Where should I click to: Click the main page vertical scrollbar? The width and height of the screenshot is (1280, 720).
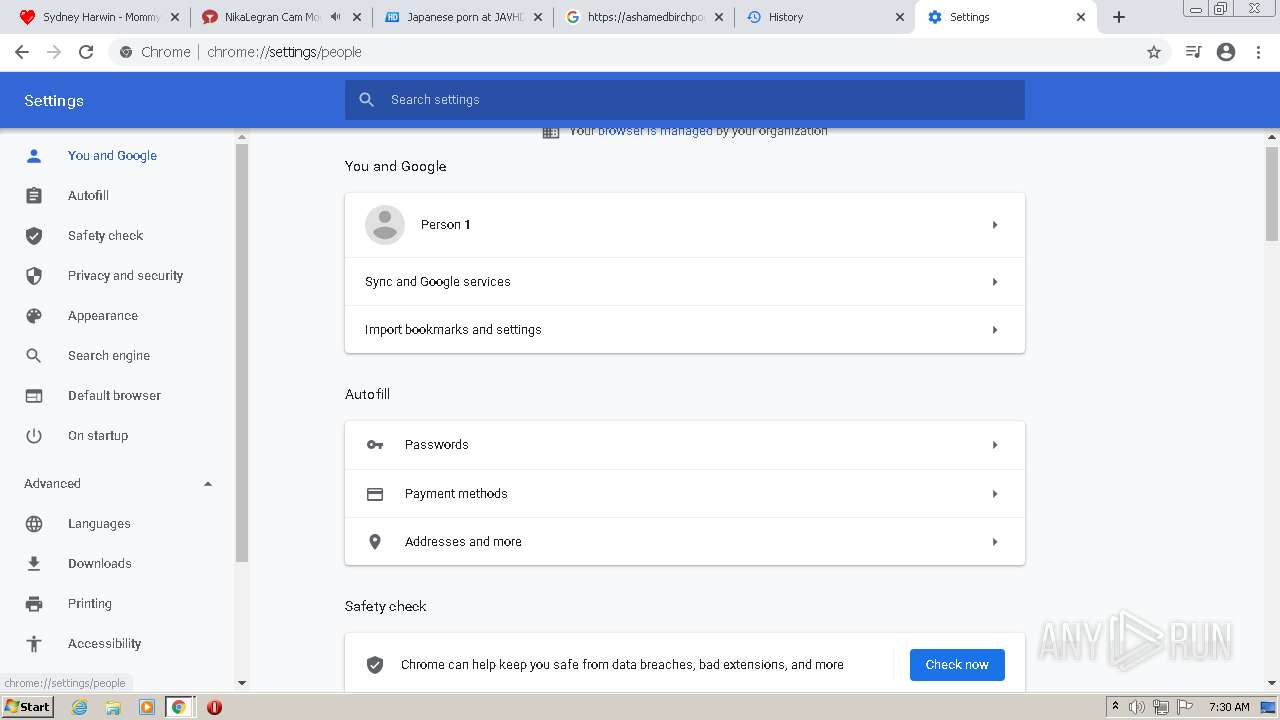point(1272,193)
